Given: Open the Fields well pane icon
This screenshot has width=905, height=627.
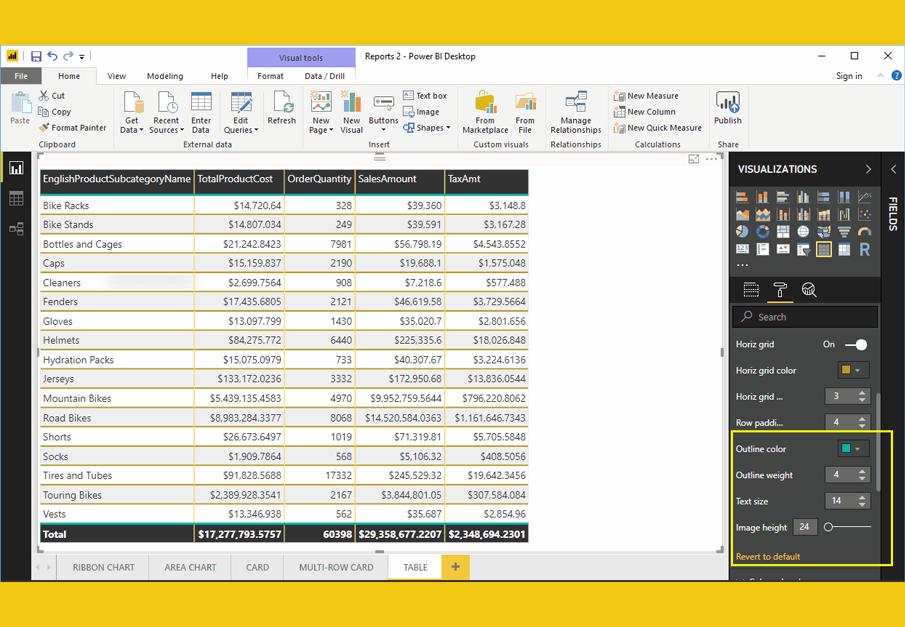Looking at the screenshot, I should 751,290.
